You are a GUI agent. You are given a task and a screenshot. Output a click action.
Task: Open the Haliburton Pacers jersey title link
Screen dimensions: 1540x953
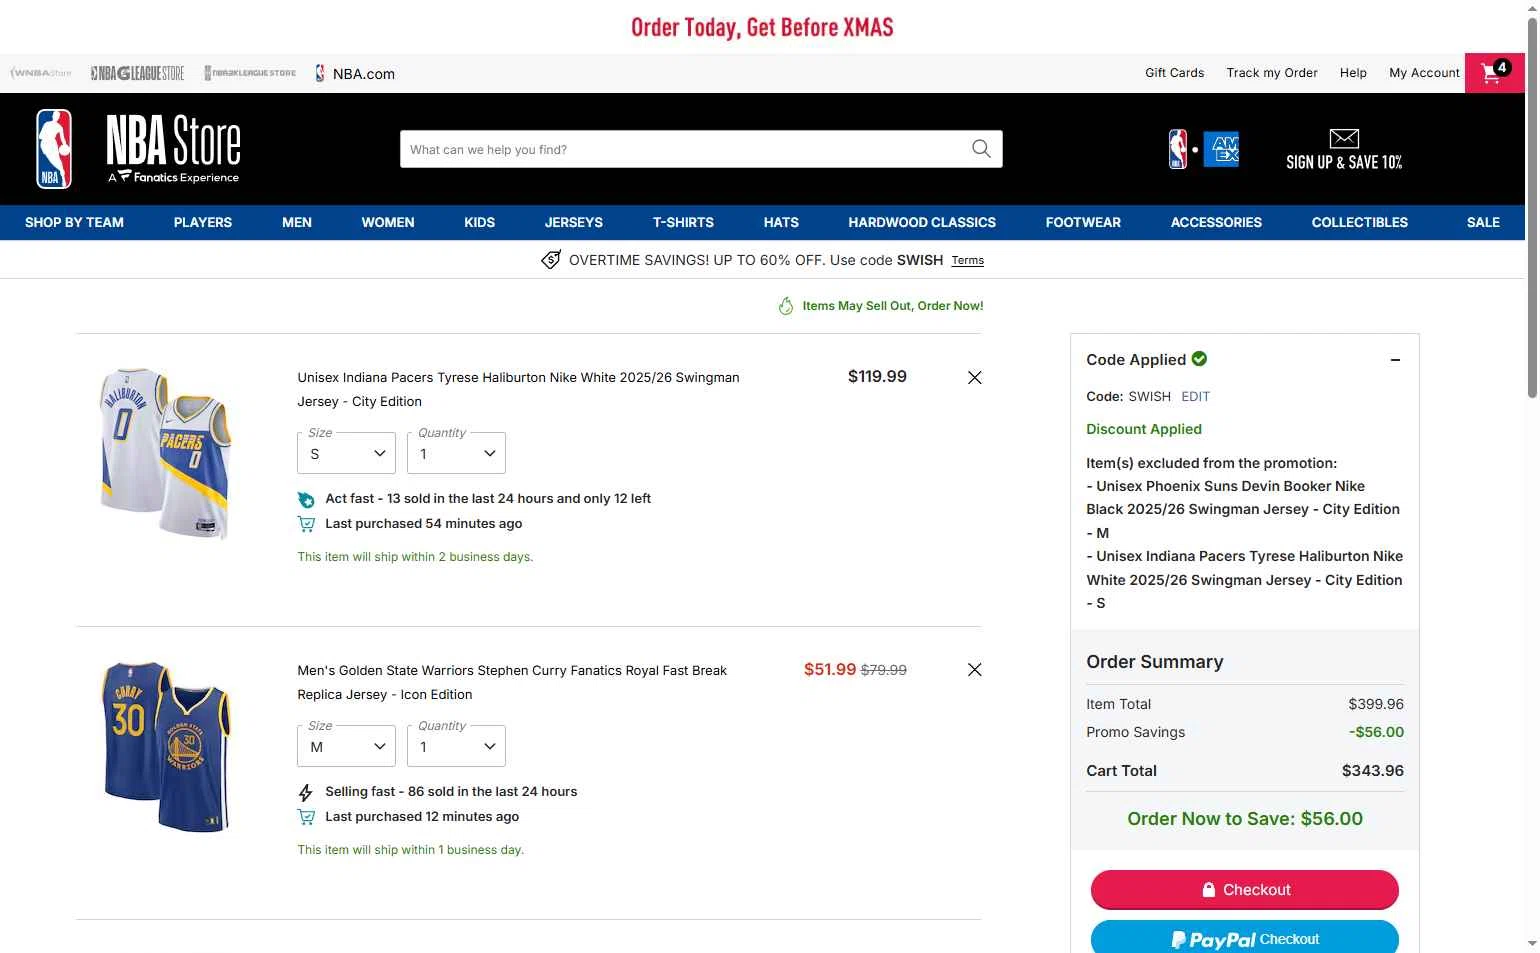pos(518,390)
